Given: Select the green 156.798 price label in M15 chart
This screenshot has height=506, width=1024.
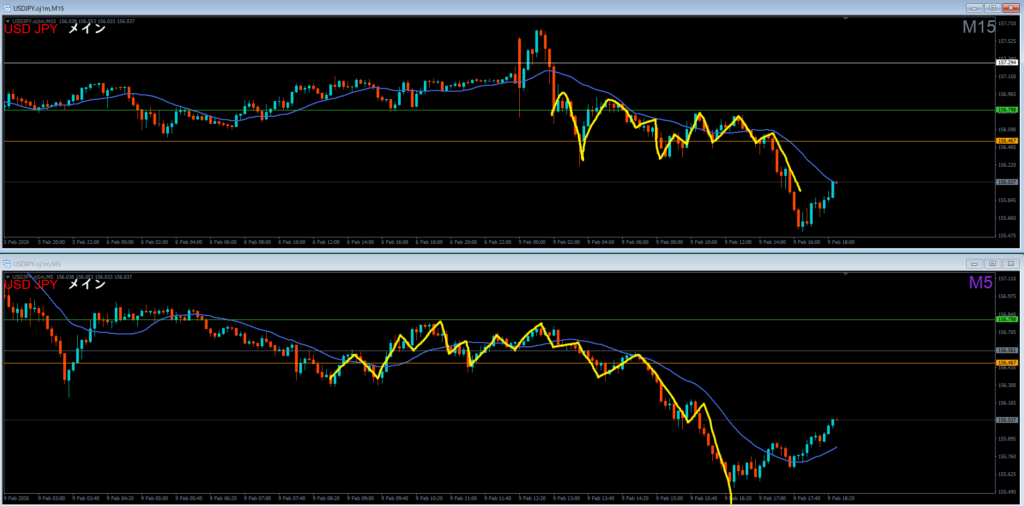Looking at the screenshot, I should [1007, 110].
